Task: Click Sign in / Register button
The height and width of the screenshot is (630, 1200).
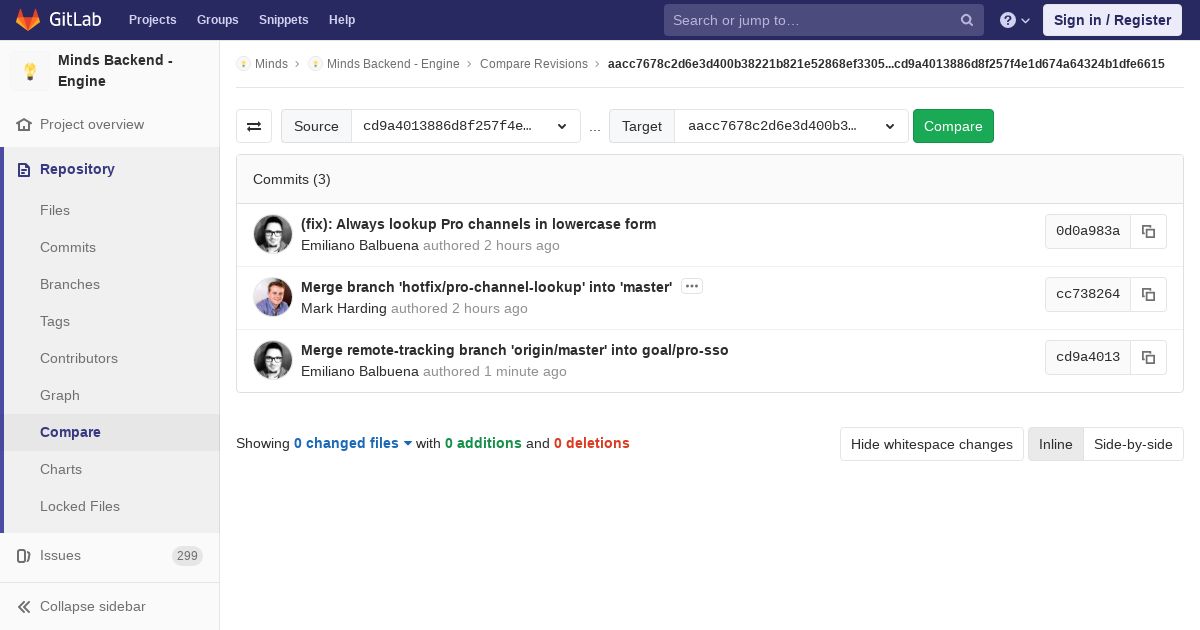Action: click(x=1112, y=20)
